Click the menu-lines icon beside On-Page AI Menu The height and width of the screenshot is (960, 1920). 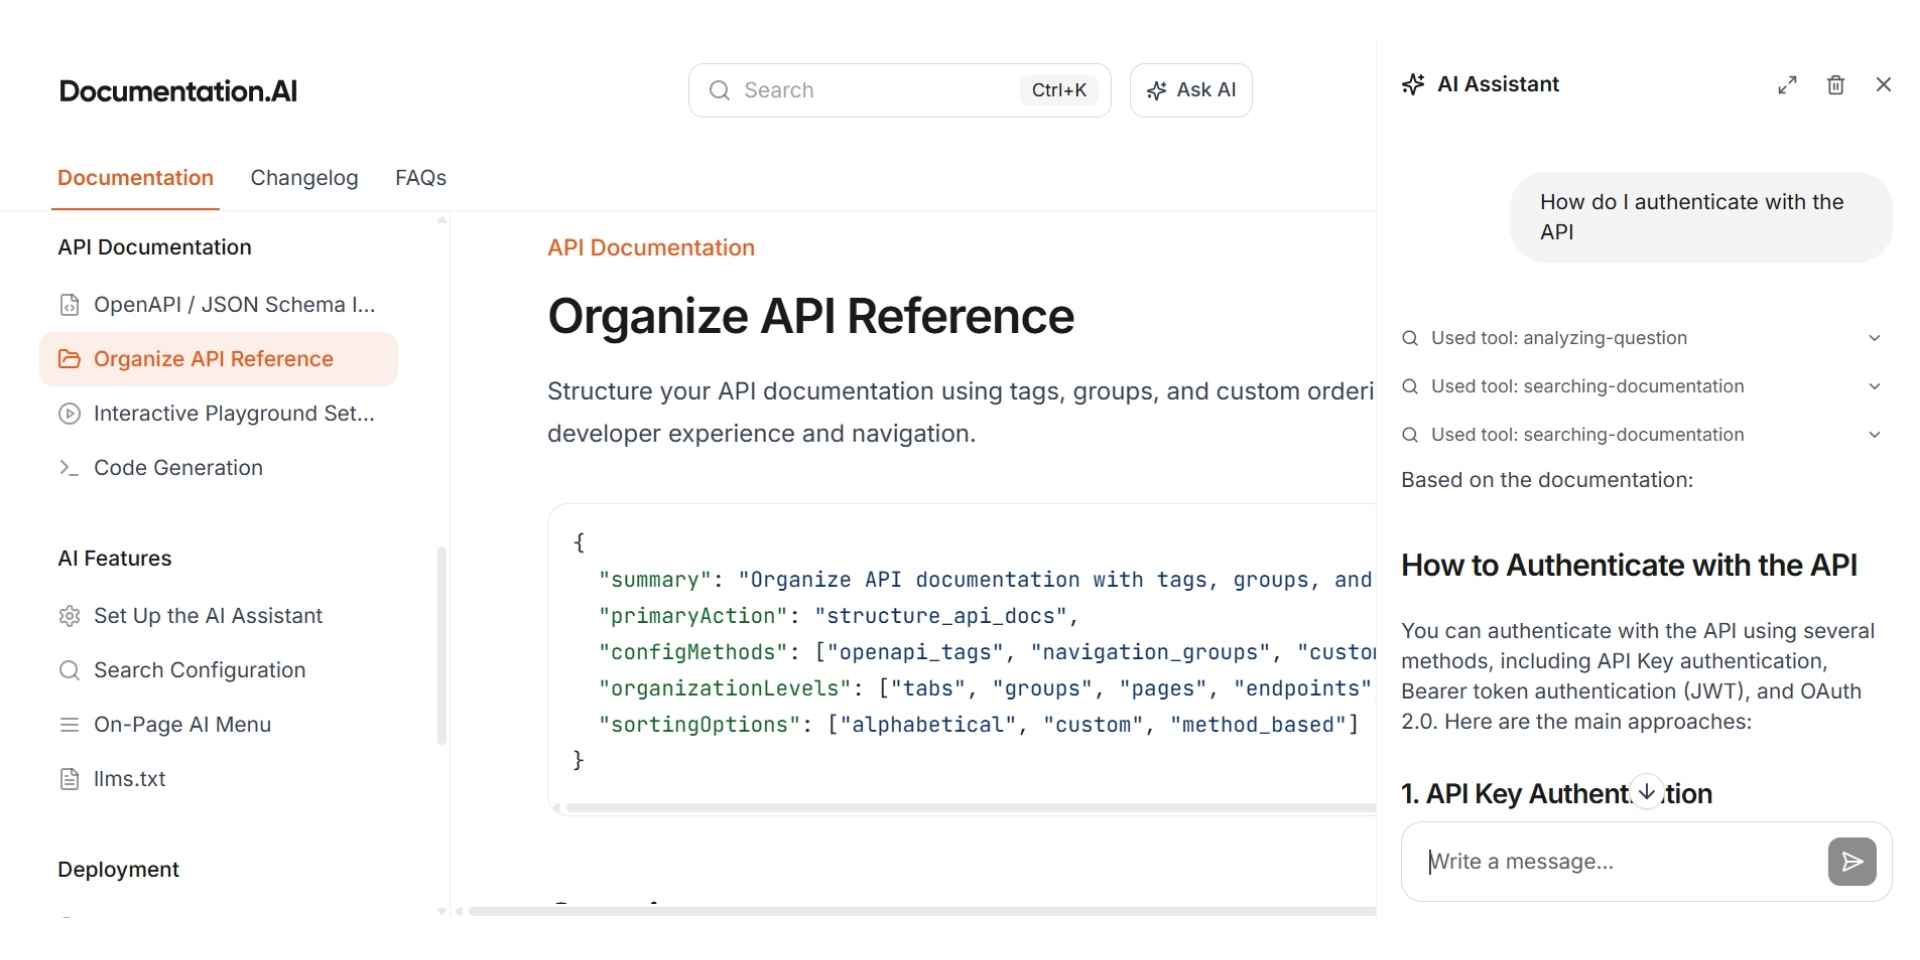[x=69, y=724]
